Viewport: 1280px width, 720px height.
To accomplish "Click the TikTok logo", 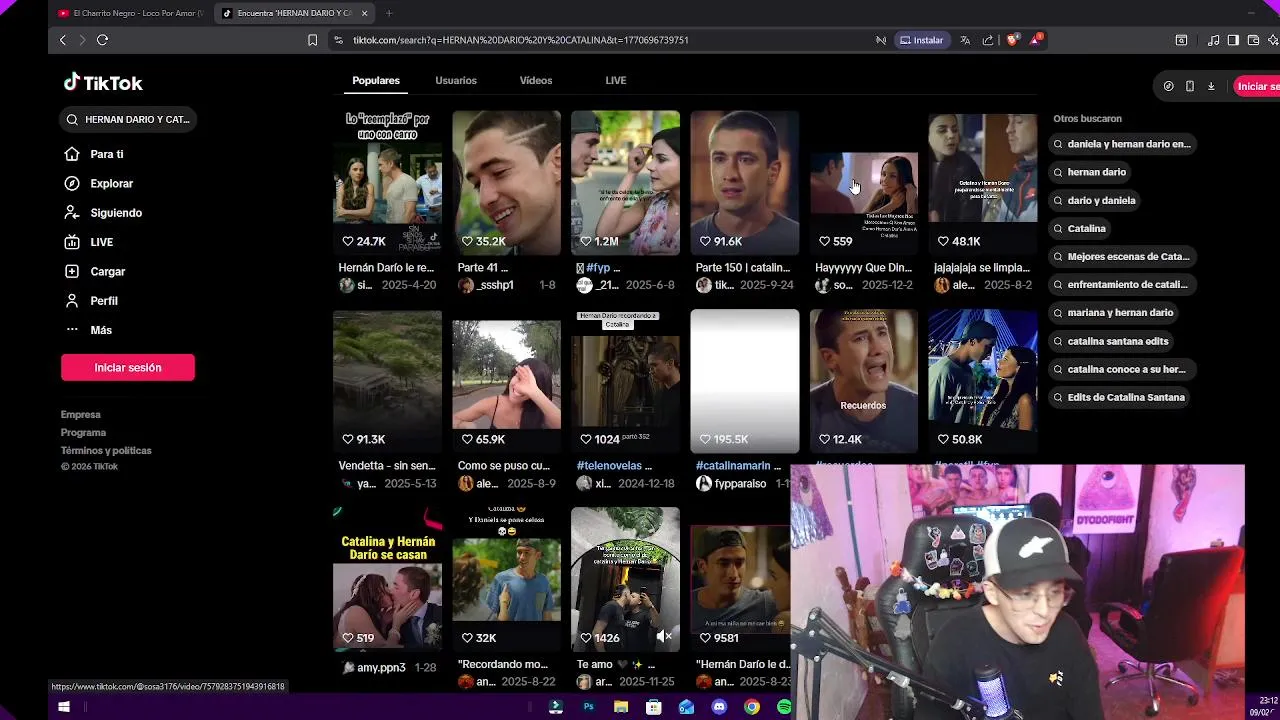I will click(103, 83).
